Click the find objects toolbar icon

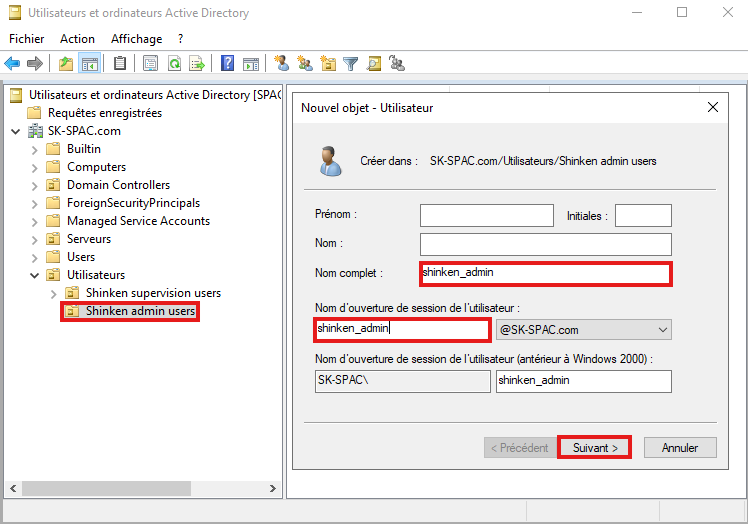point(374,63)
